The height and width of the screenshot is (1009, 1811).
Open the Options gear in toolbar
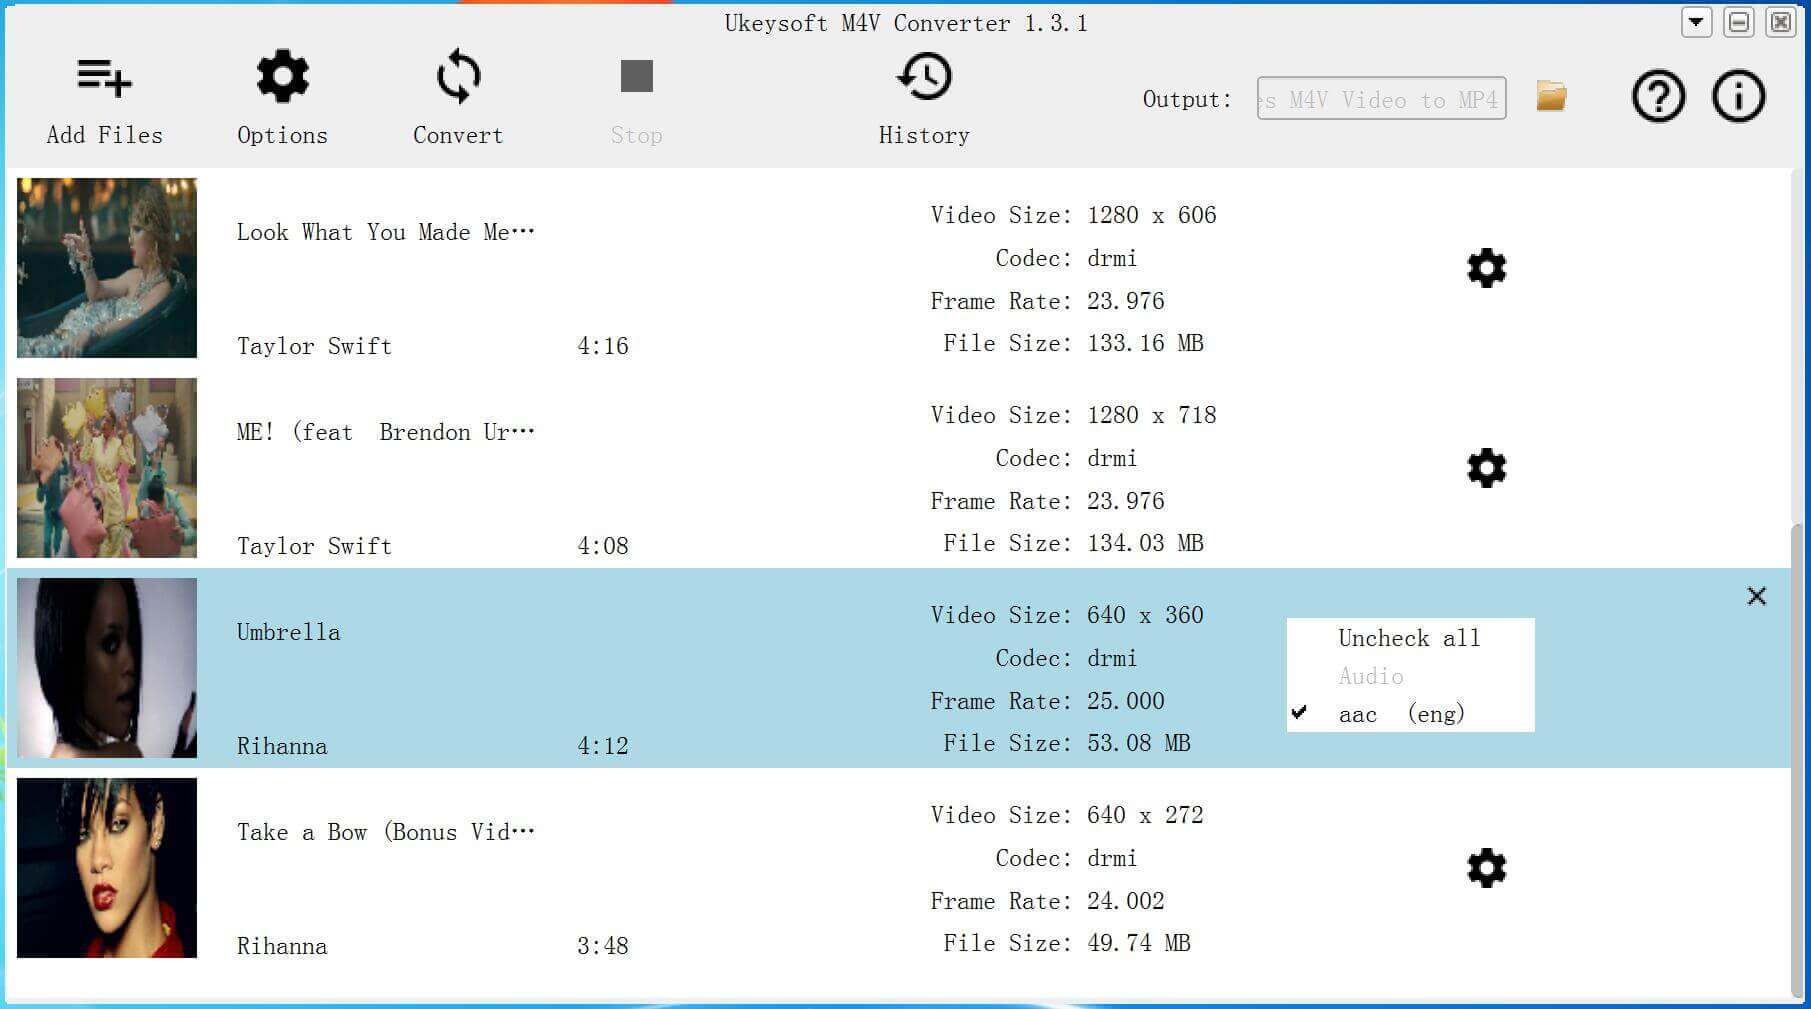(x=283, y=76)
